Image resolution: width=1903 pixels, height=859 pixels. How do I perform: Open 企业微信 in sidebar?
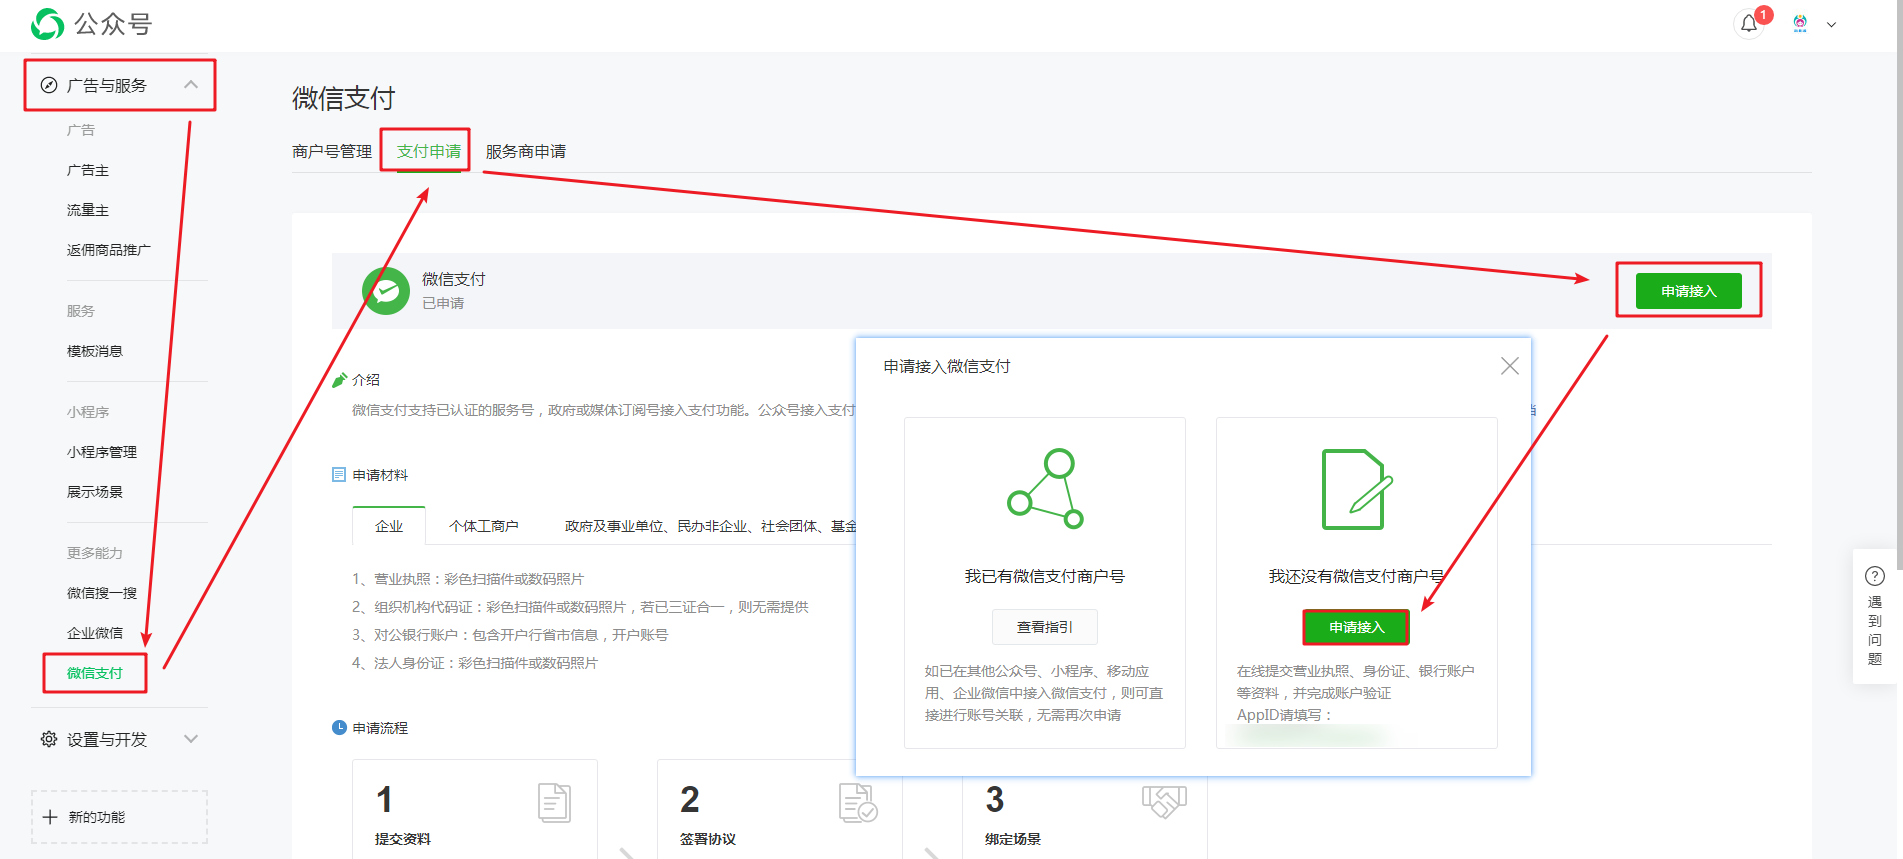click(x=95, y=633)
